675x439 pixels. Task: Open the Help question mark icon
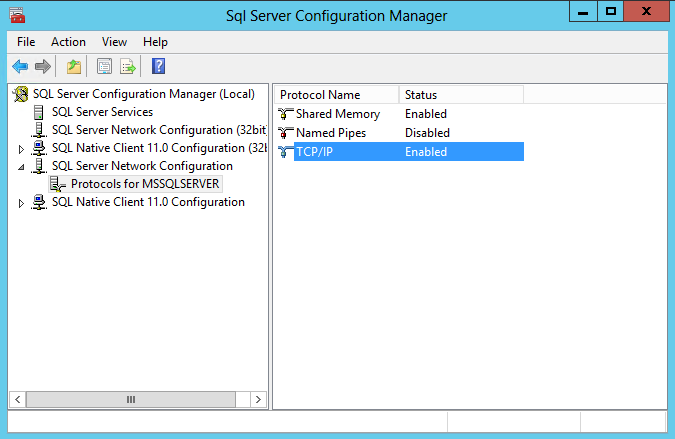(158, 67)
